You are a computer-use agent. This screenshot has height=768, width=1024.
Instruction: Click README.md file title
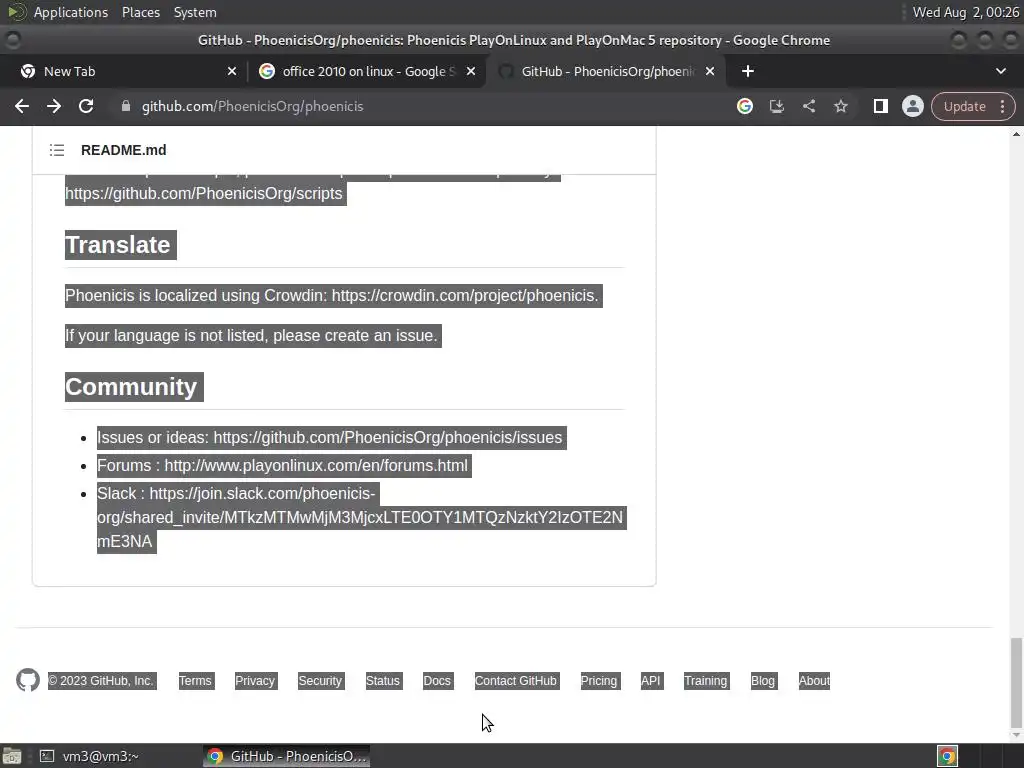click(123, 150)
